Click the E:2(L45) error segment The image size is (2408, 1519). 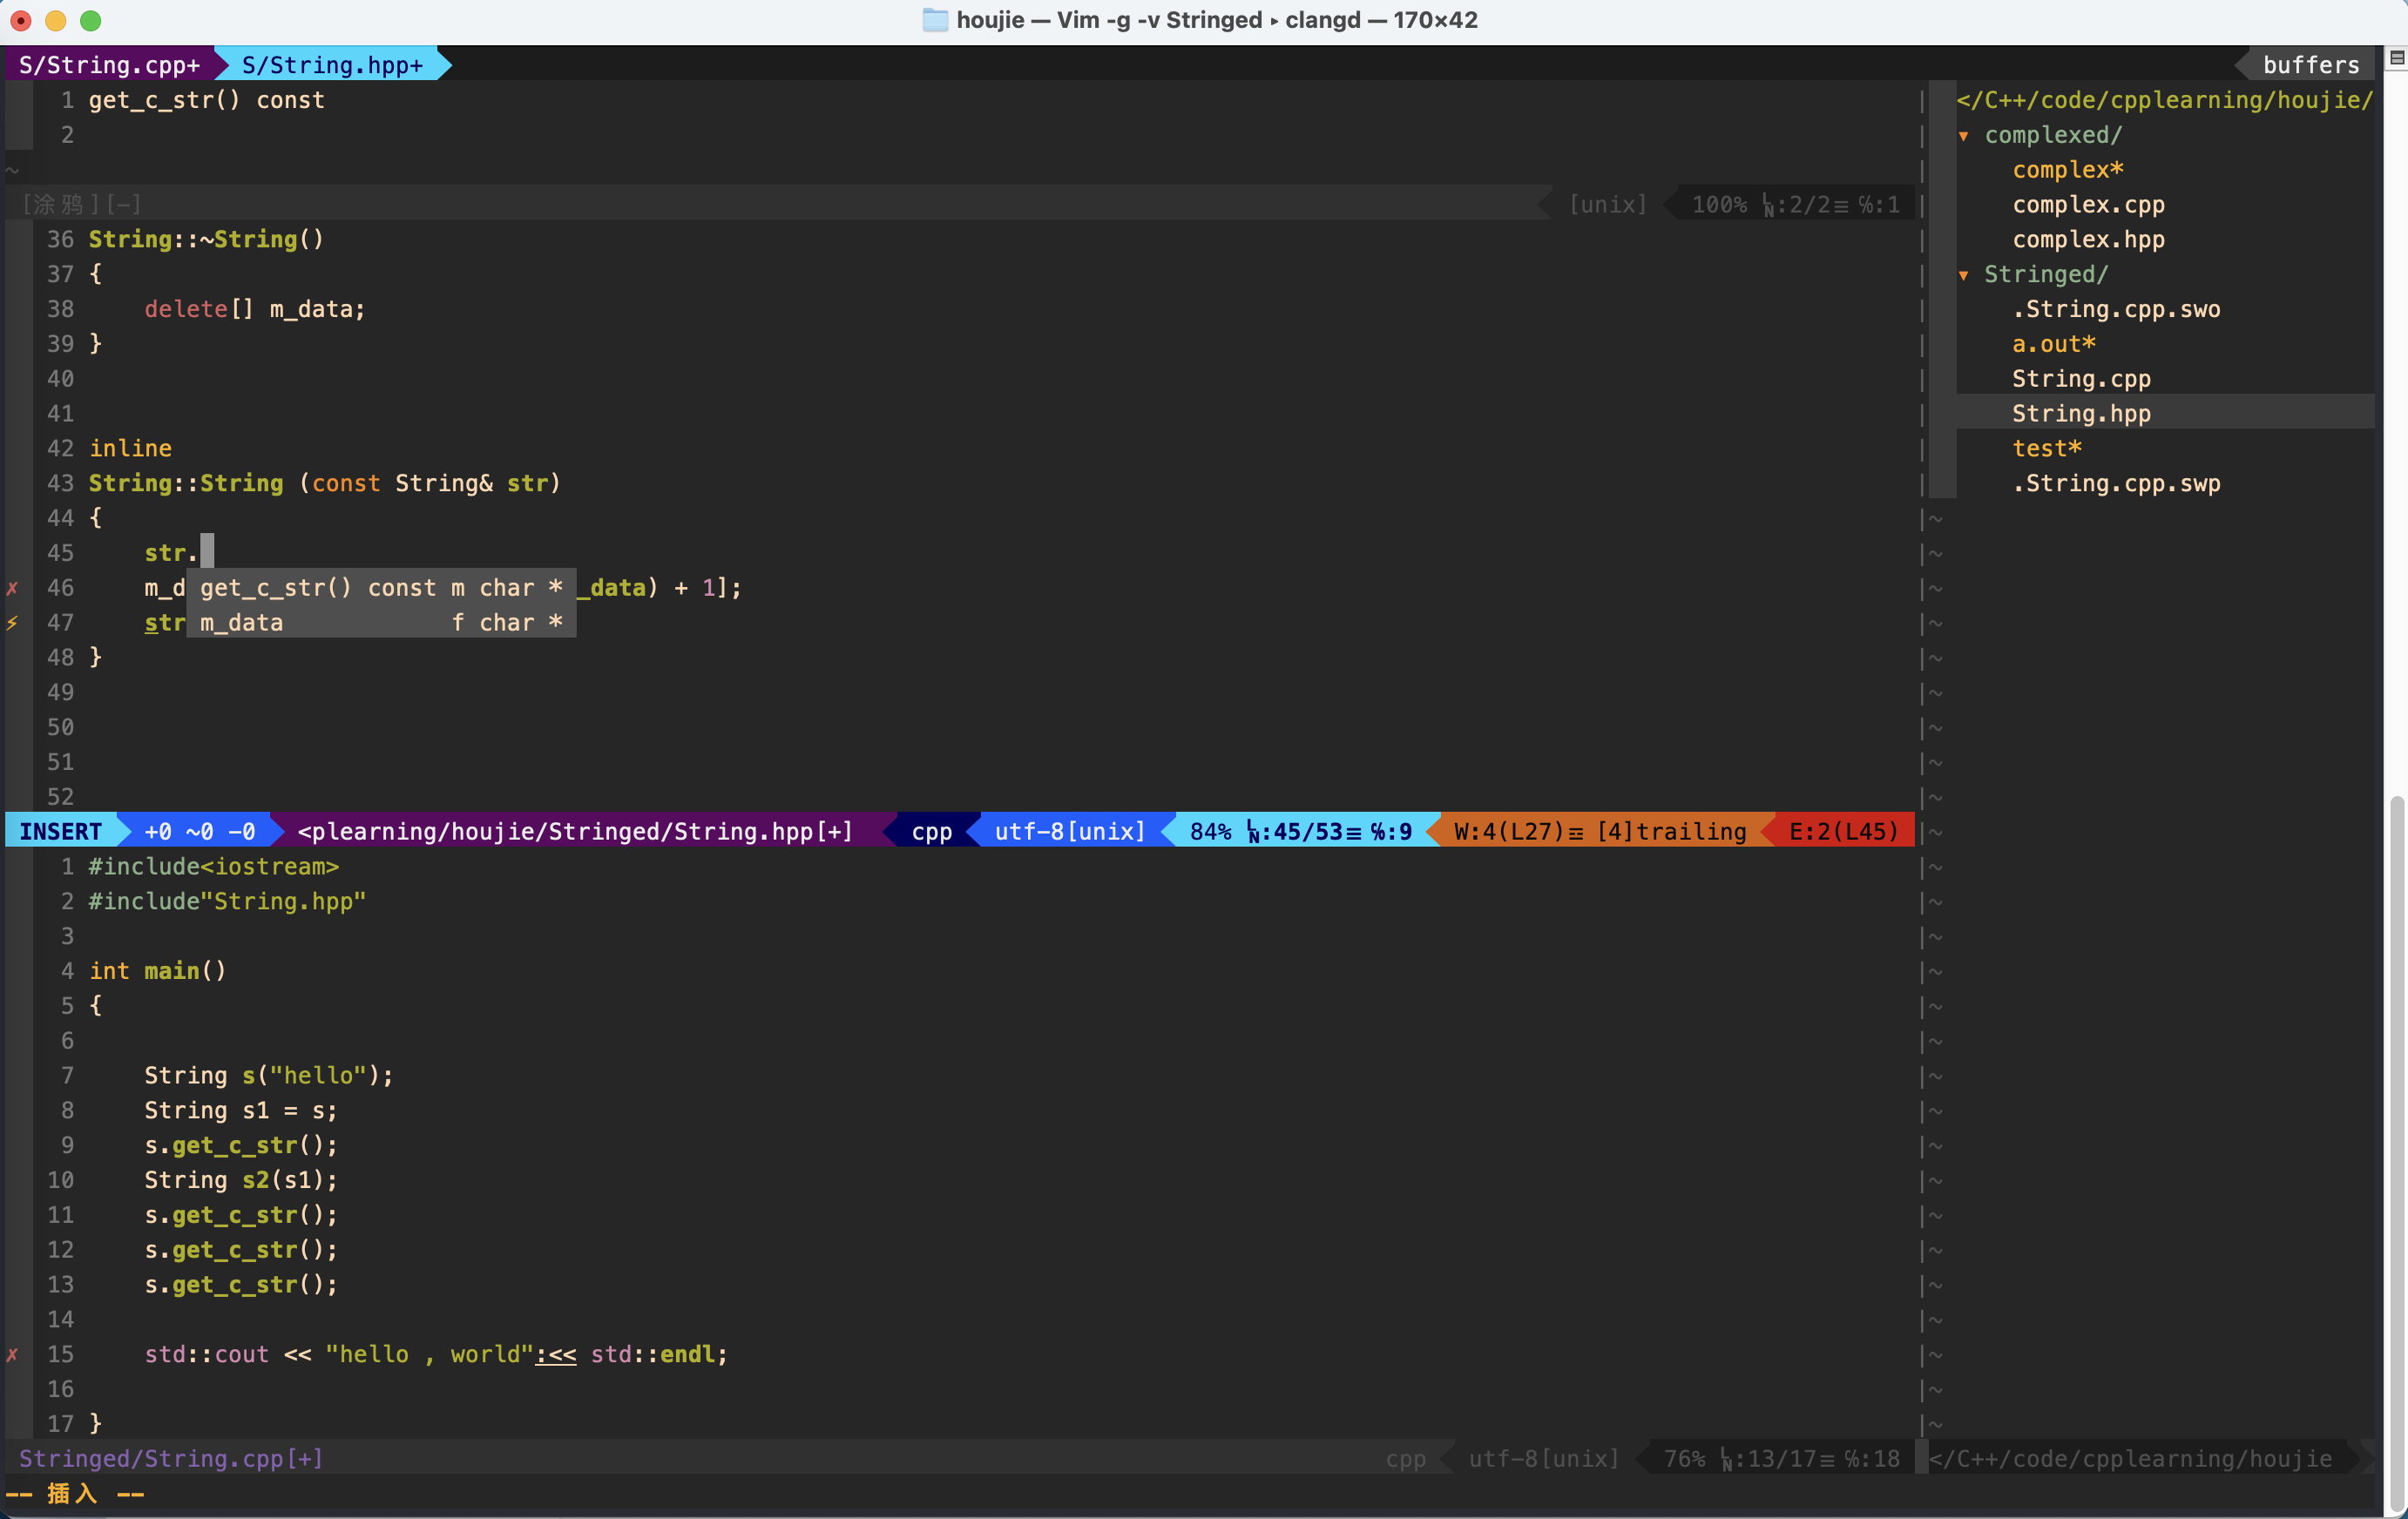[x=1843, y=832]
